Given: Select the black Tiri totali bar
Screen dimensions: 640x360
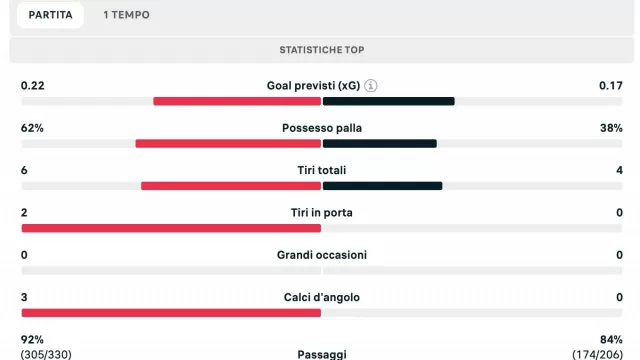Looking at the screenshot, I should [382, 186].
